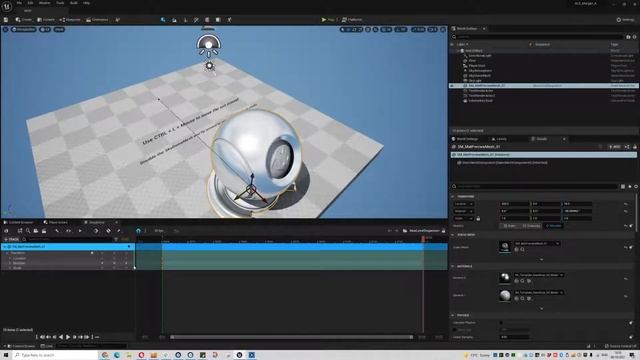This screenshot has width=640, height=360.
Task: Click the Windows Start button
Action: coord(6,355)
